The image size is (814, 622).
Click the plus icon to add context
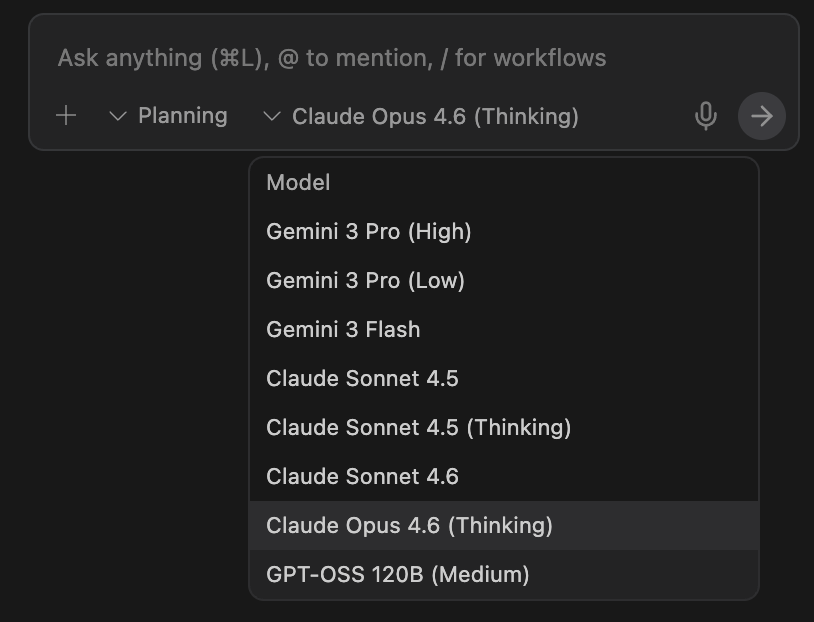[x=66, y=115]
